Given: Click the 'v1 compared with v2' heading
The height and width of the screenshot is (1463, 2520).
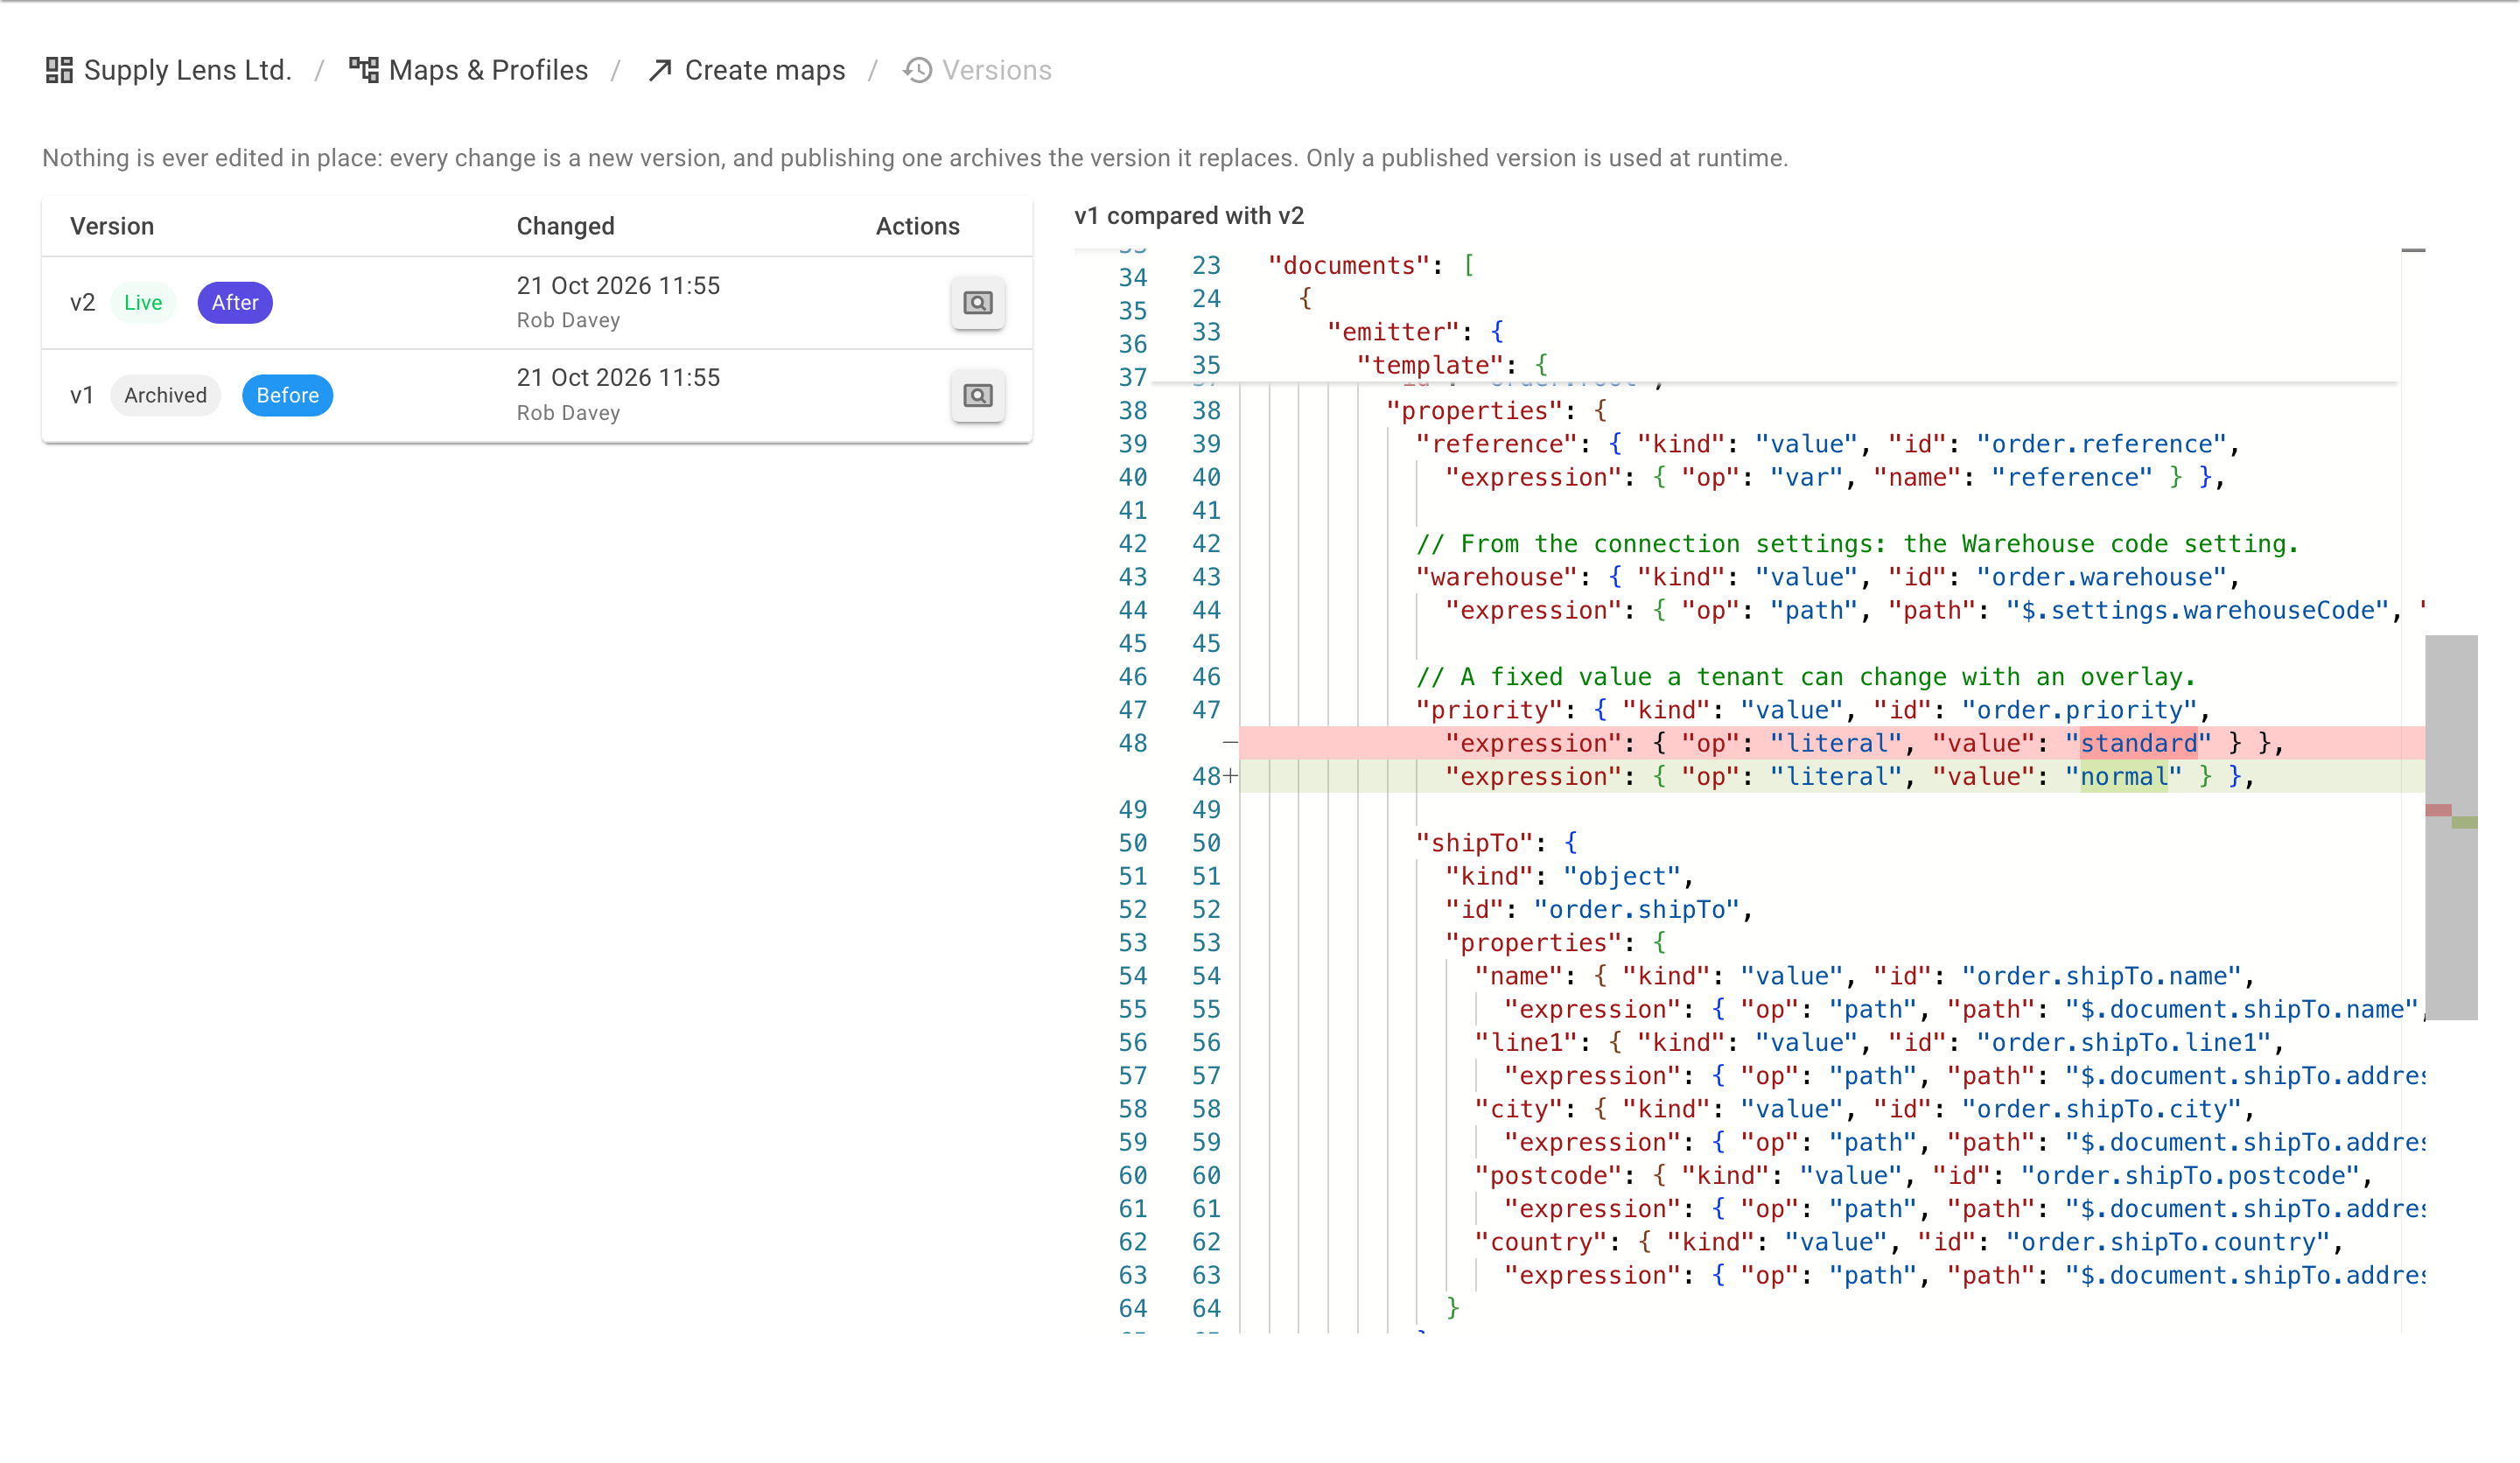Looking at the screenshot, I should tap(1189, 216).
